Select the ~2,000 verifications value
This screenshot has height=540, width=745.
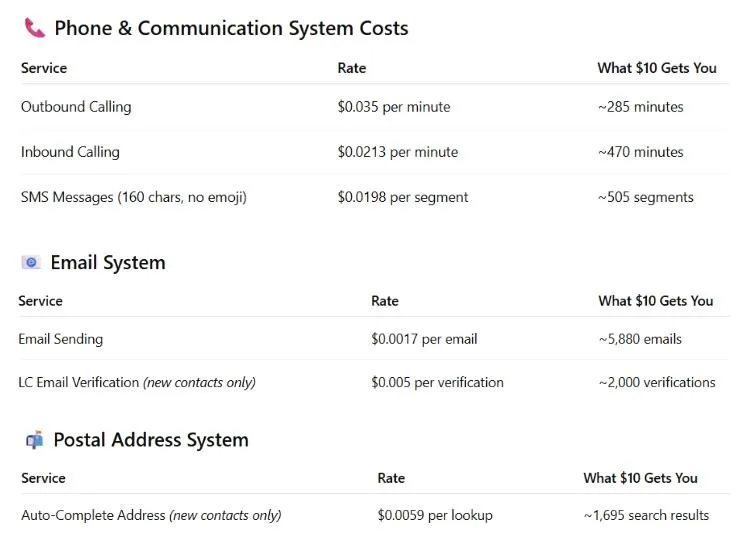click(x=657, y=382)
